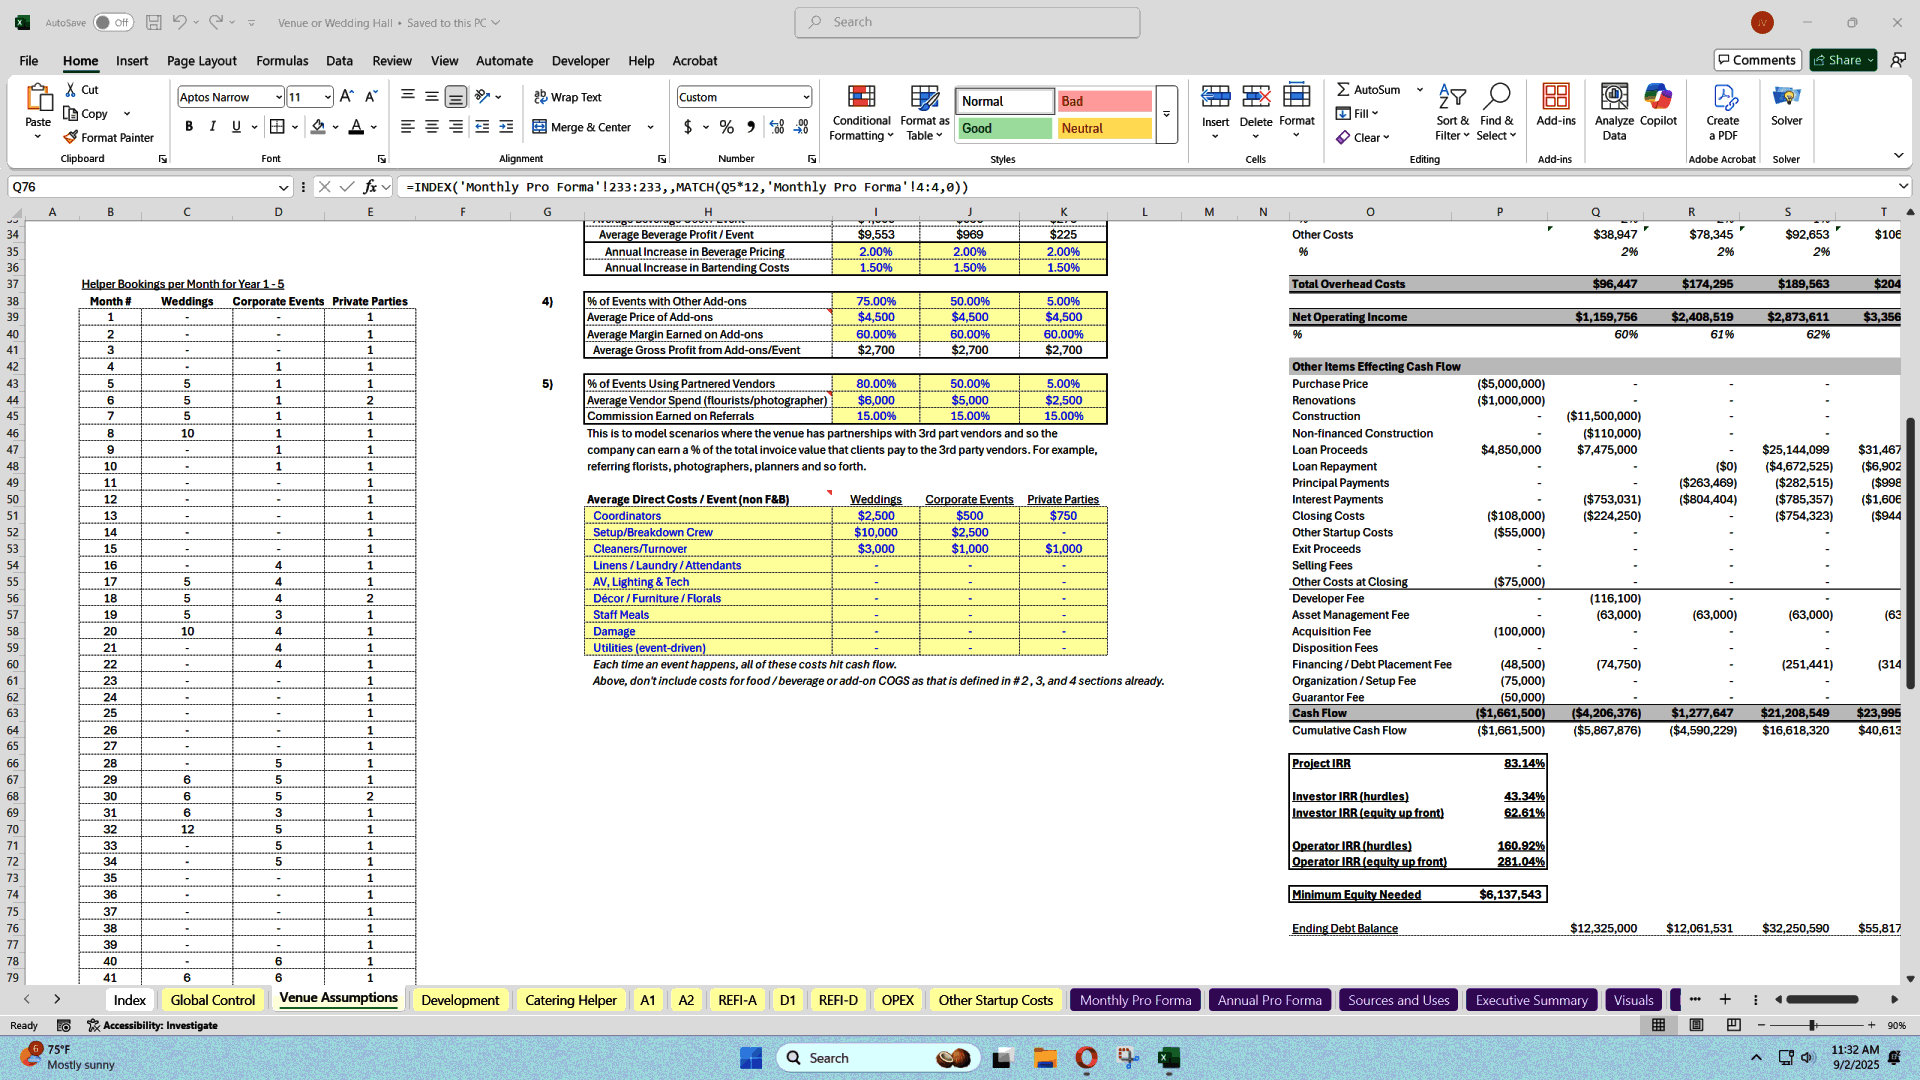
Task: Open File Explorer on the taskbar
Action: coord(1045,1058)
